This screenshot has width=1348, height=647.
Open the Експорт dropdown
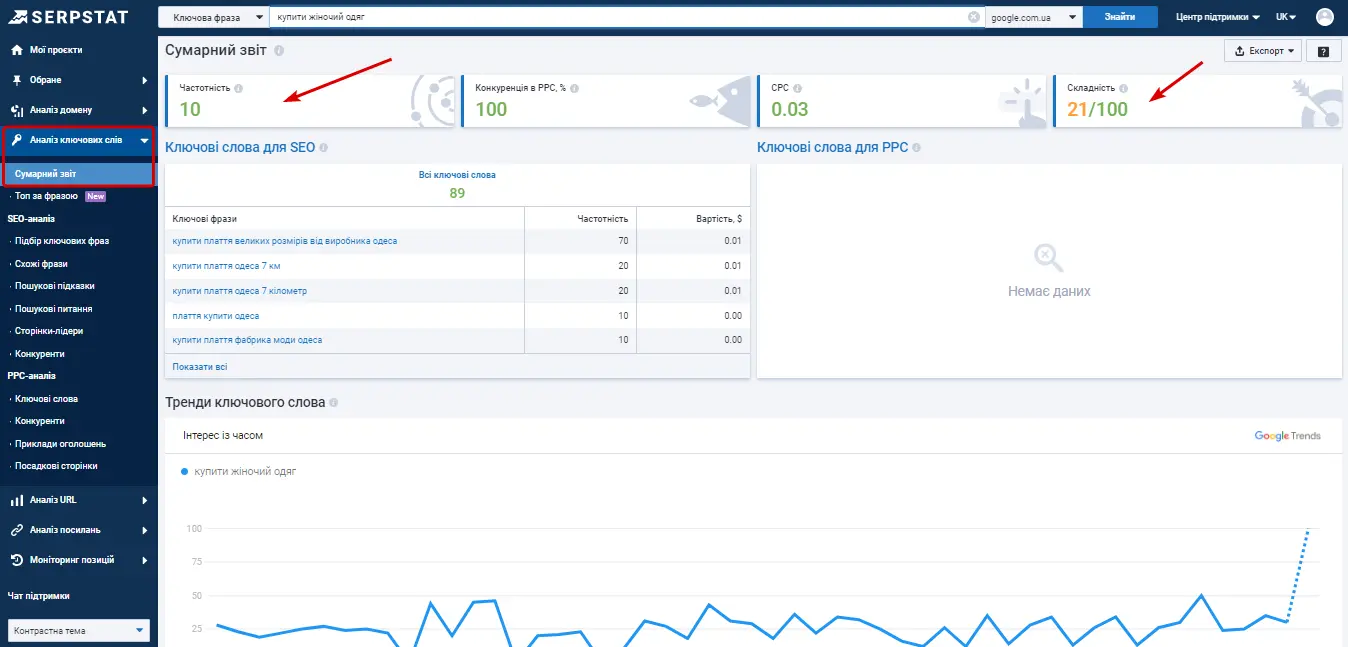pos(1262,51)
